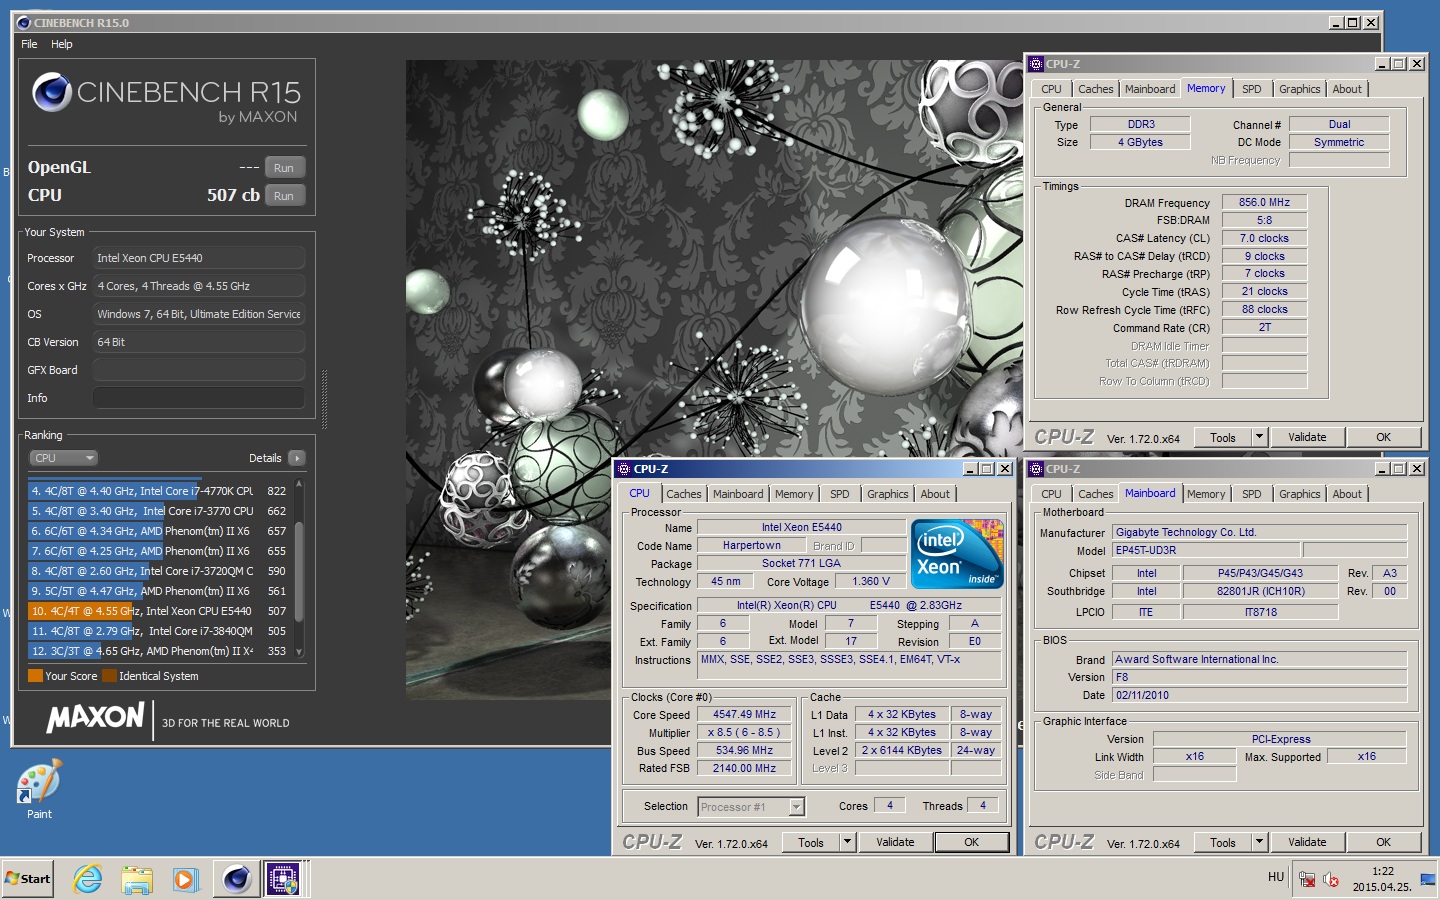Click the MAXON logo at bottom

click(x=96, y=718)
